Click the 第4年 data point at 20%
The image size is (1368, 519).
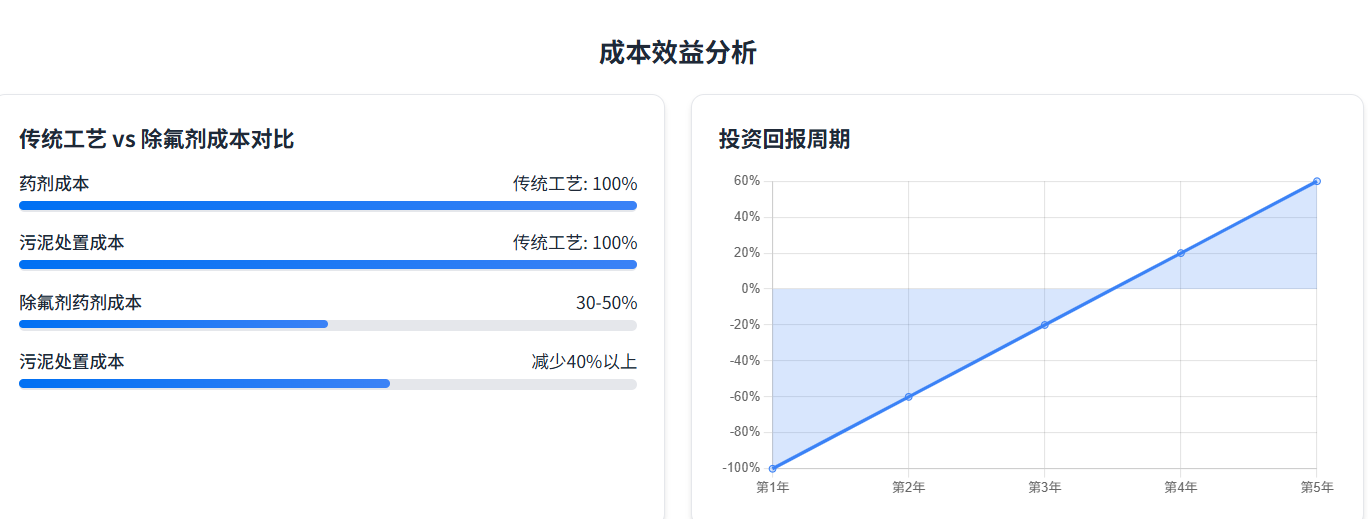(x=1181, y=253)
